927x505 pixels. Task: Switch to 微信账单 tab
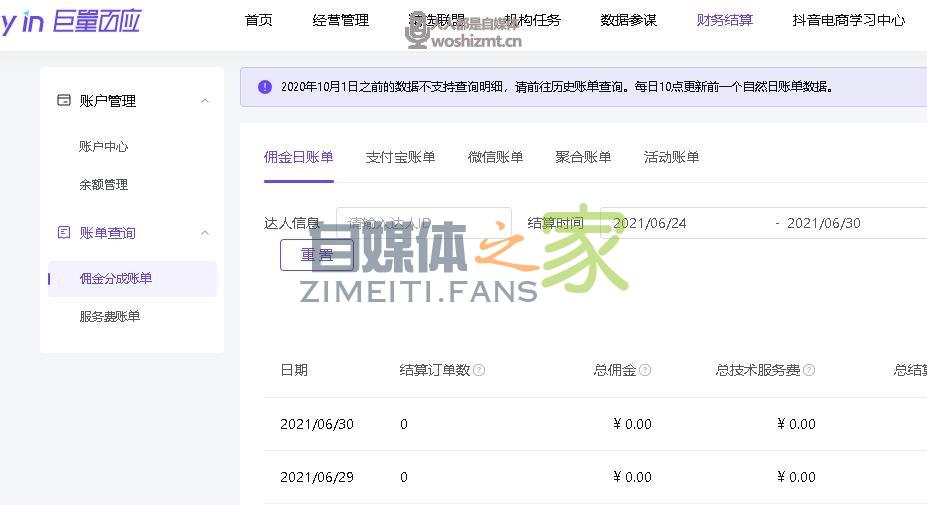(x=495, y=157)
